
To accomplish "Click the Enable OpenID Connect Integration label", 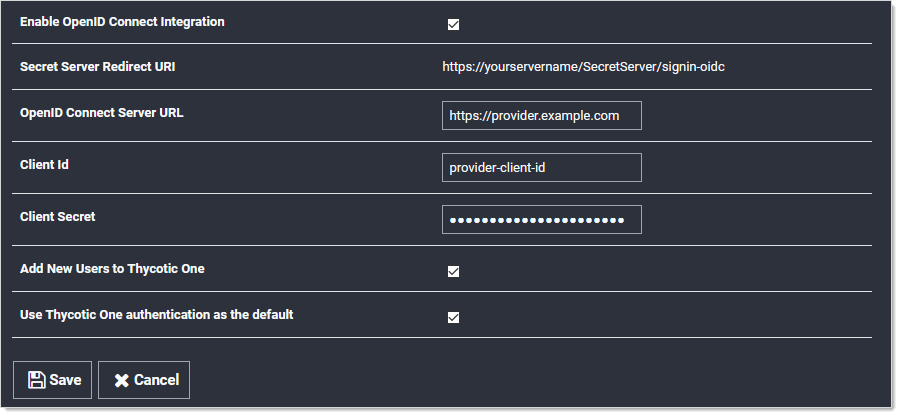I will tap(122, 22).
